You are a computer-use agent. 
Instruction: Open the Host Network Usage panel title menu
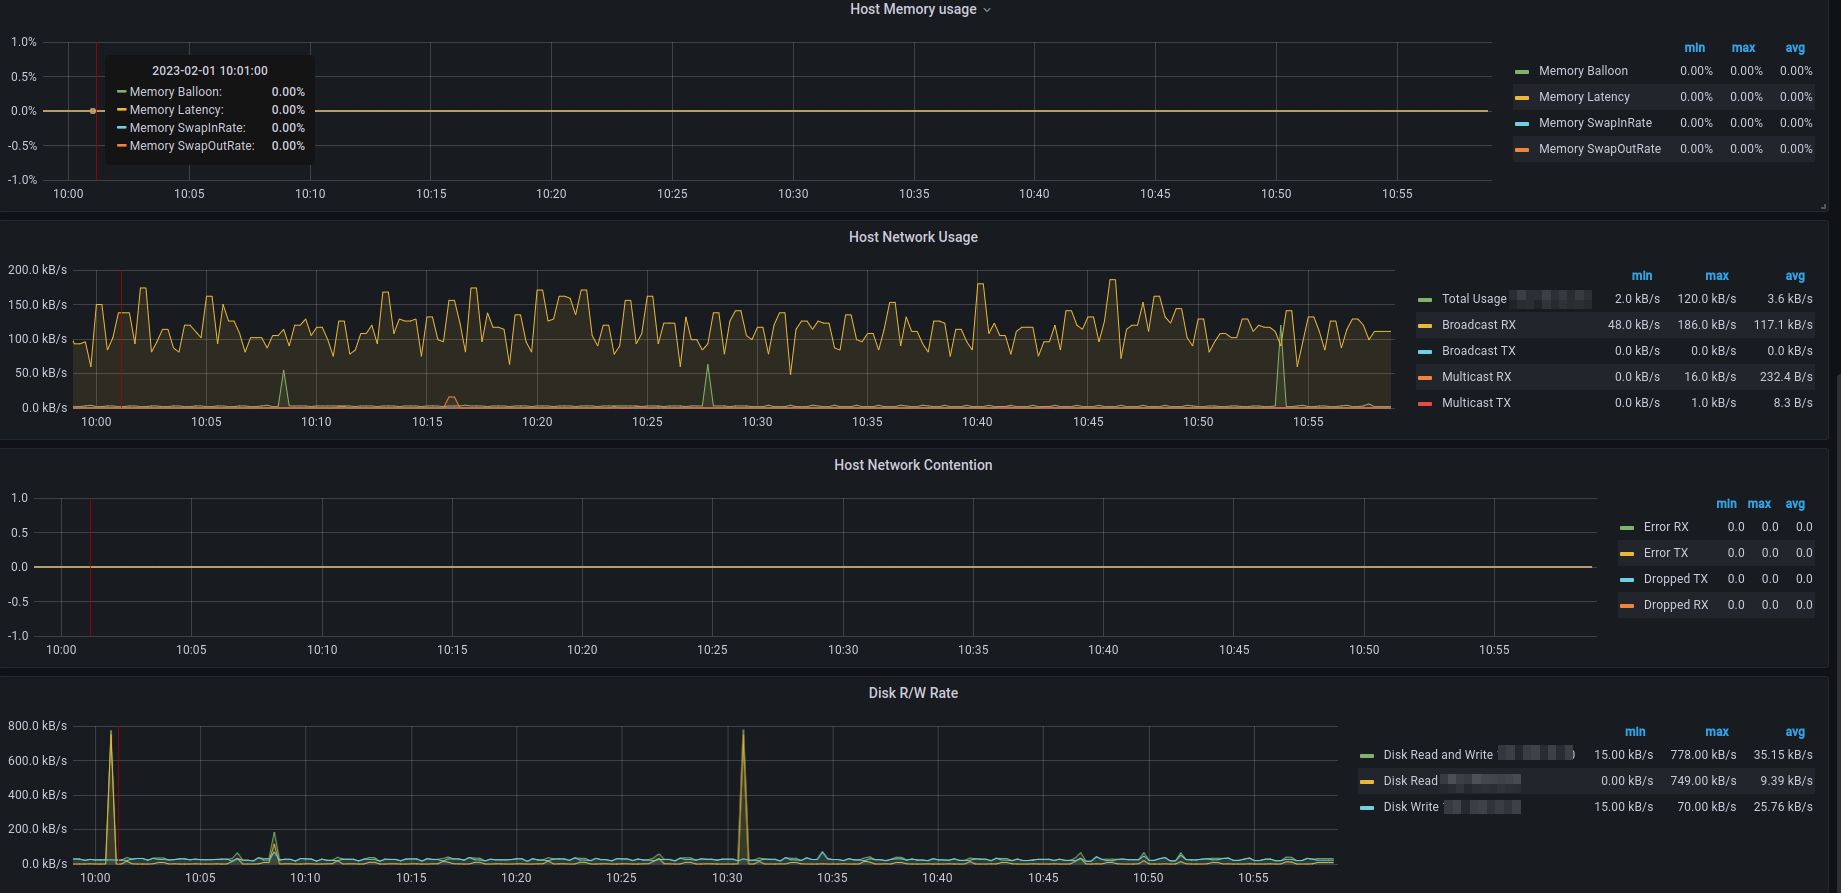(913, 237)
